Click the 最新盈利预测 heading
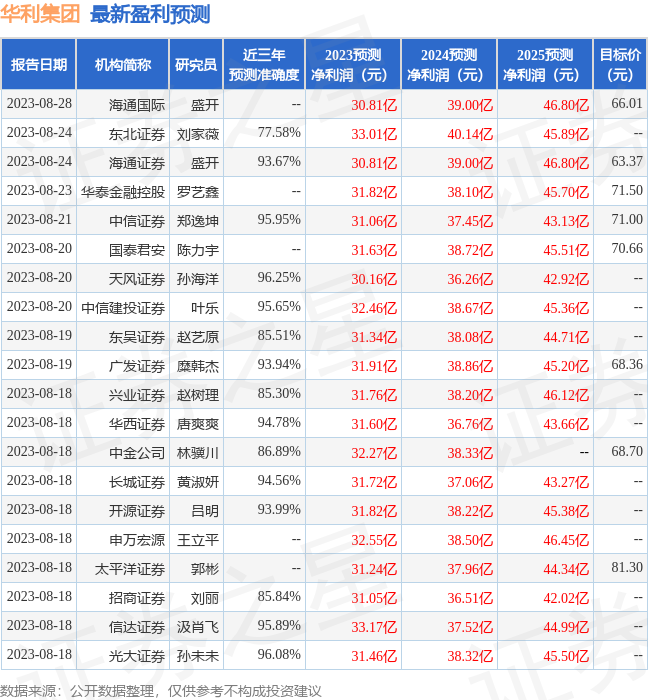648x700 pixels. tap(150, 14)
